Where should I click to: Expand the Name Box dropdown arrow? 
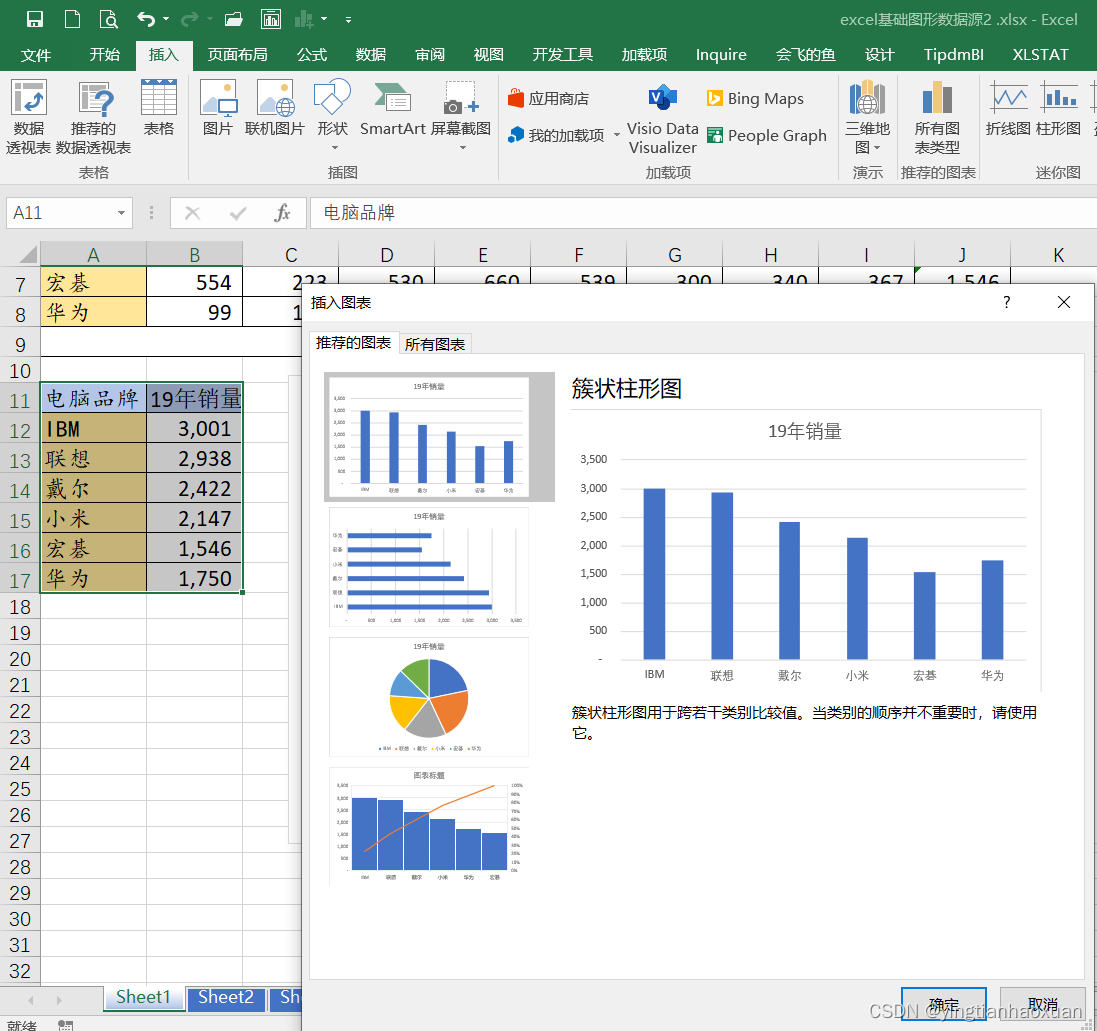click(121, 213)
